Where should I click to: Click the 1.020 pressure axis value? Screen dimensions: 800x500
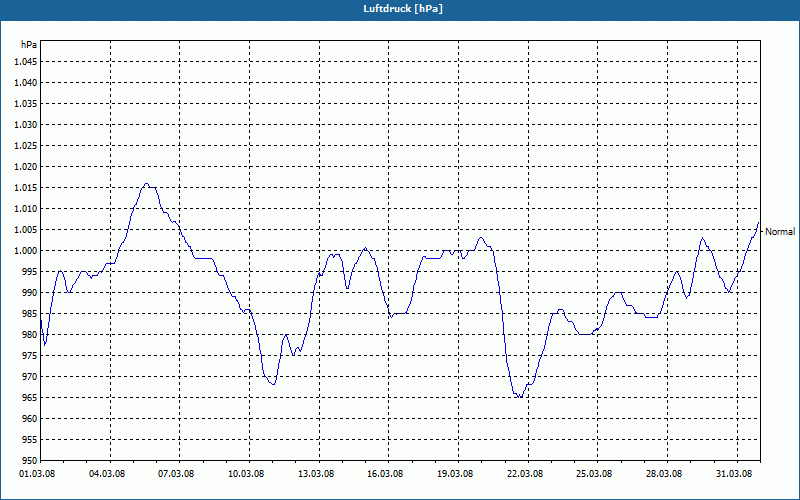pyautogui.click(x=26, y=167)
